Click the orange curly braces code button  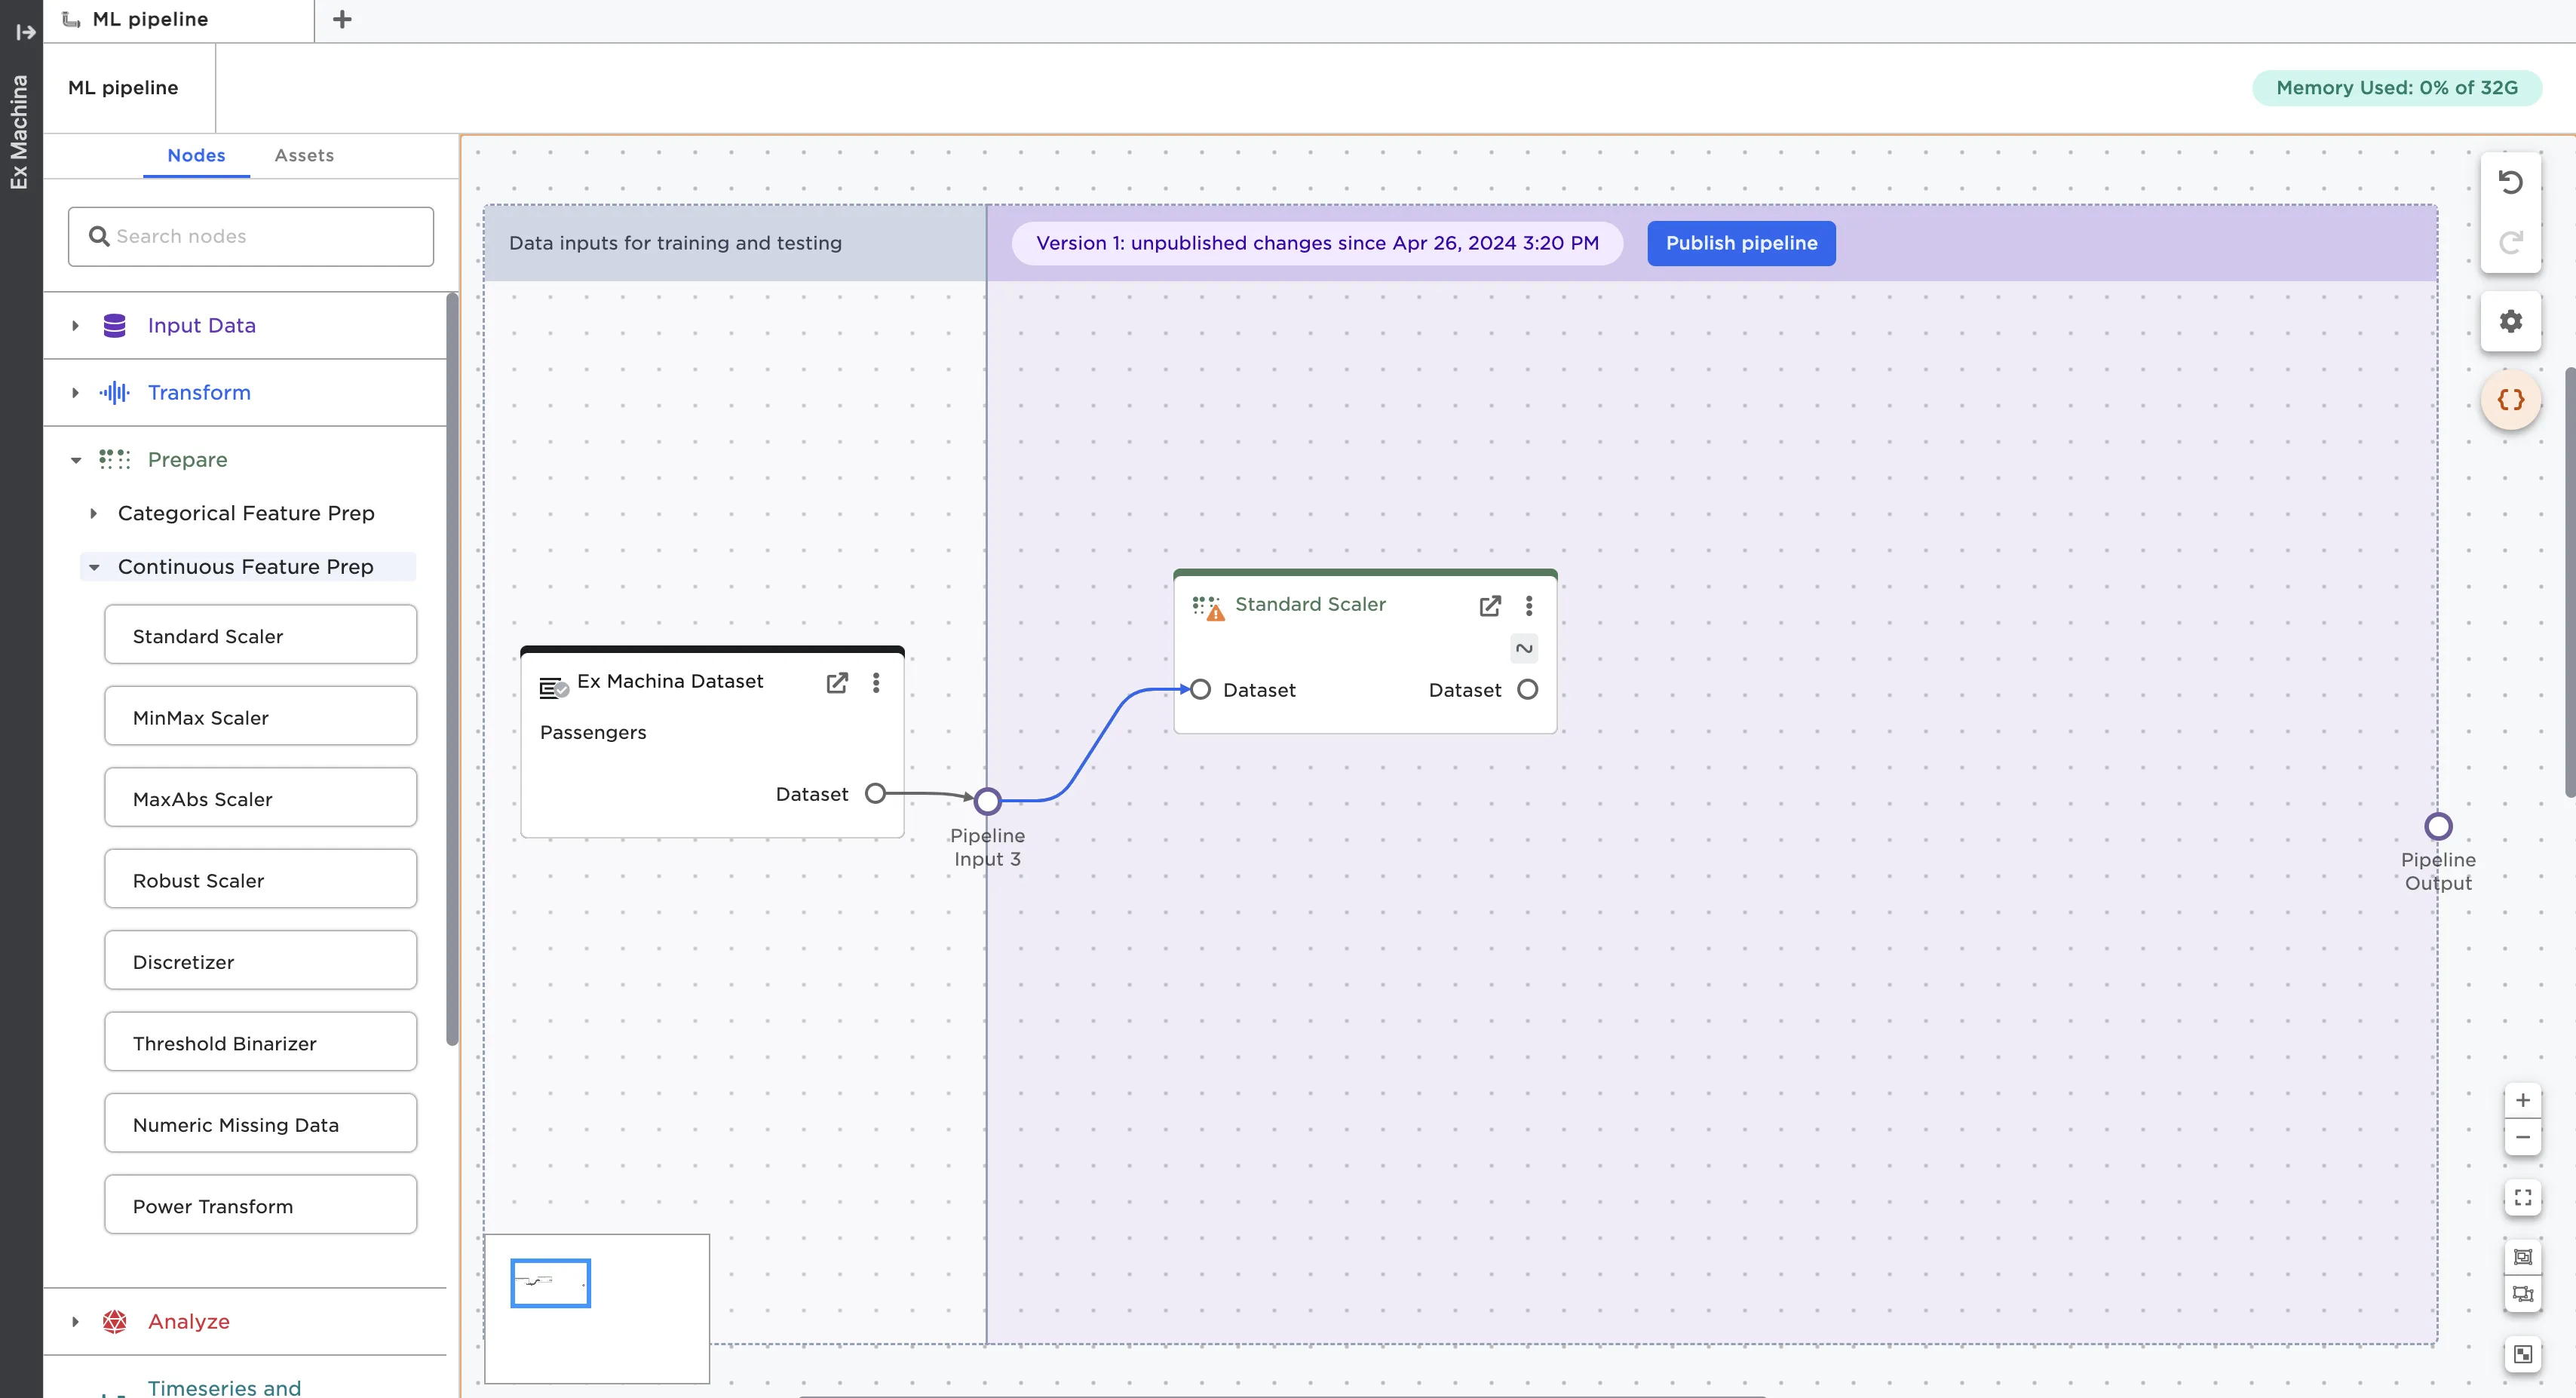pos(2510,400)
